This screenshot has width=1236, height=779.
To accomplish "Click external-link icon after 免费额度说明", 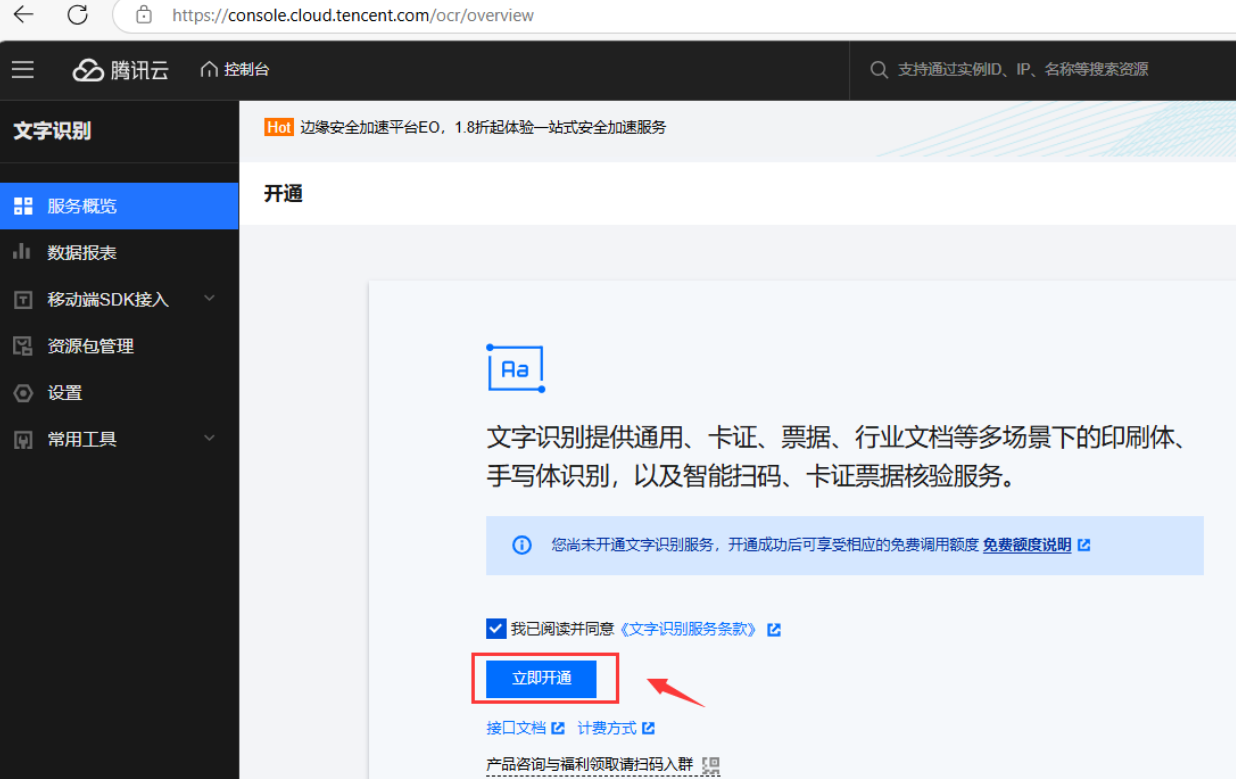I will pos(1084,545).
